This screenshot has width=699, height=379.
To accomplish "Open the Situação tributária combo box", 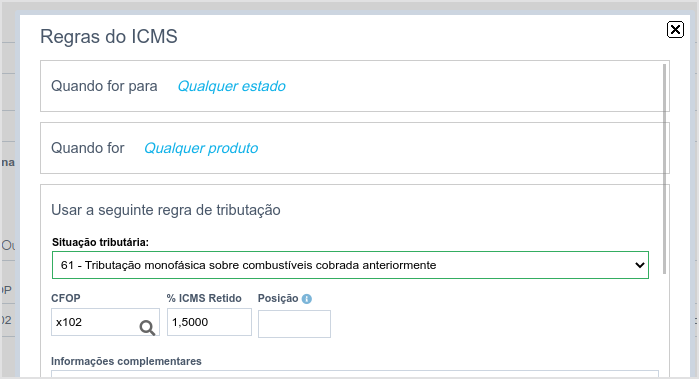I will 350,265.
